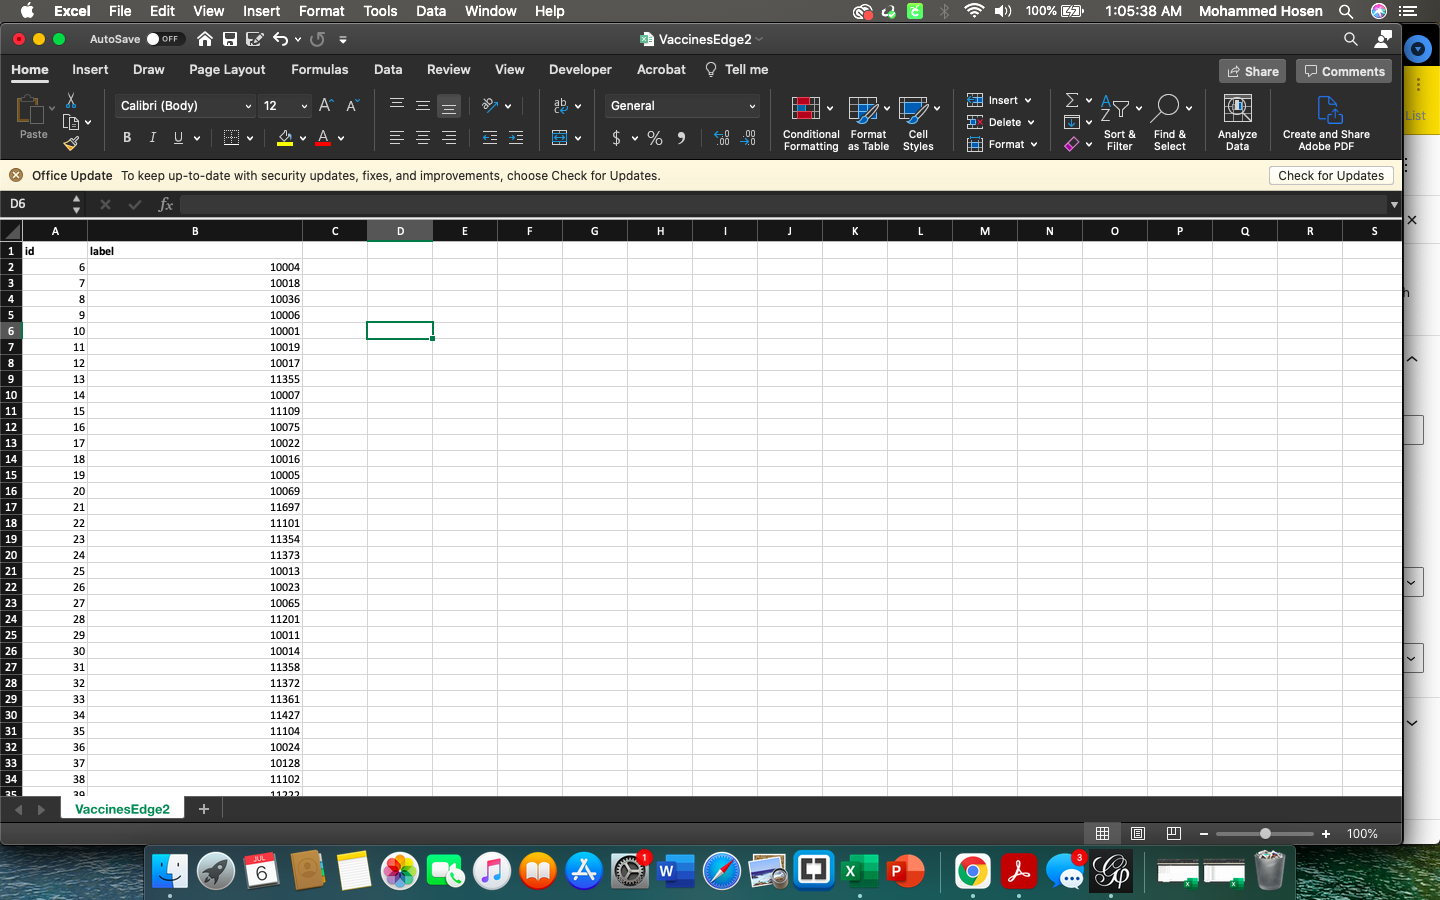Click the Share button
This screenshot has width=1440, height=900.
1252,71
